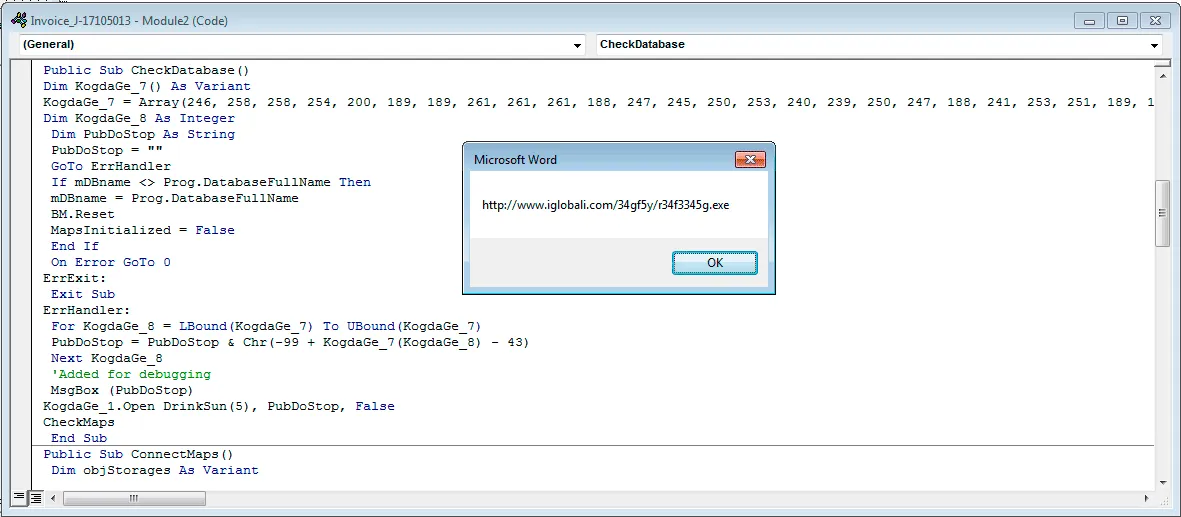Click the 'mDBname = Prog.DatabaseFullName' line
This screenshot has width=1181, height=517.
tap(175, 198)
